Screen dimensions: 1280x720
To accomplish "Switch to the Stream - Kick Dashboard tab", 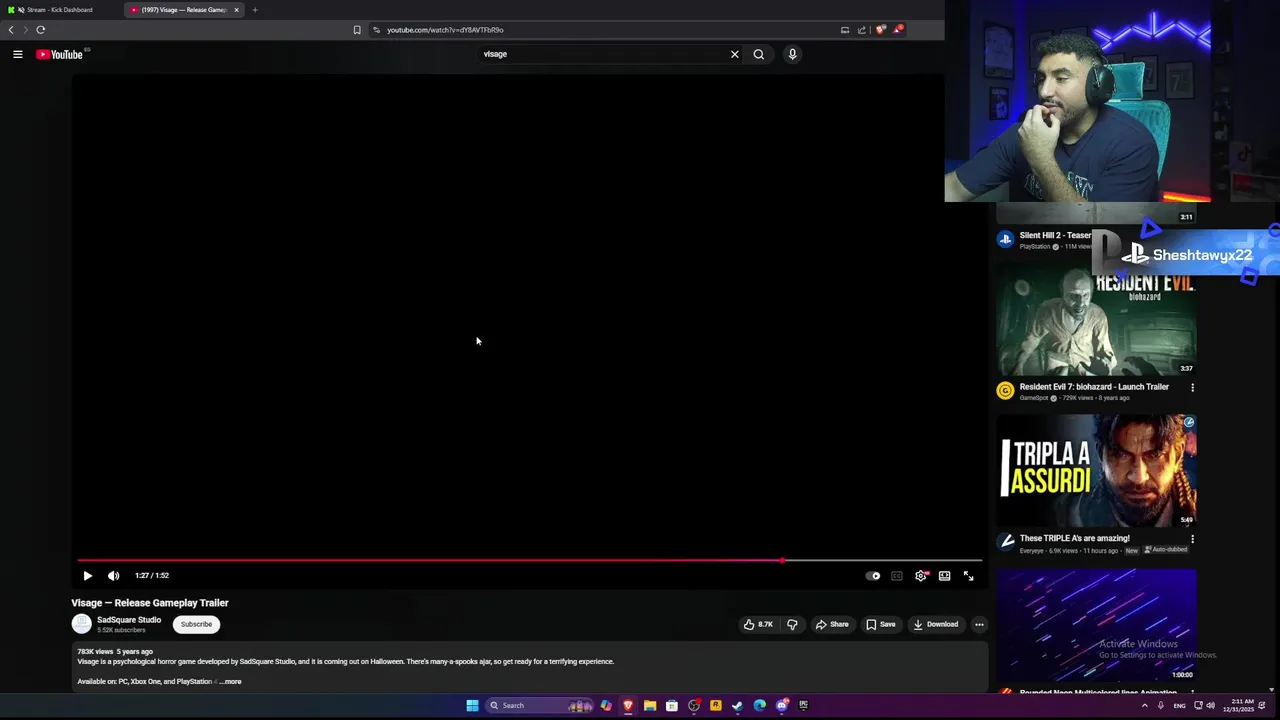I will coord(60,10).
